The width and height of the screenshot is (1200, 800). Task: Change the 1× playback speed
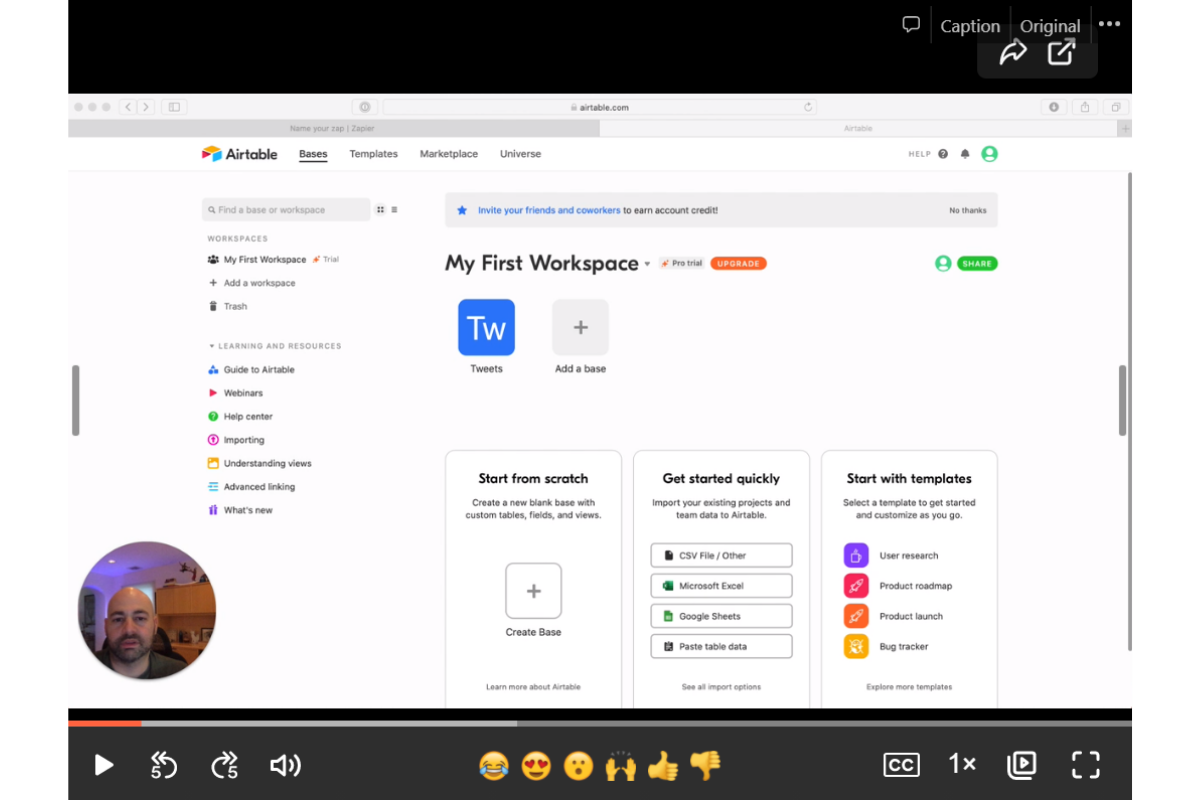962,764
